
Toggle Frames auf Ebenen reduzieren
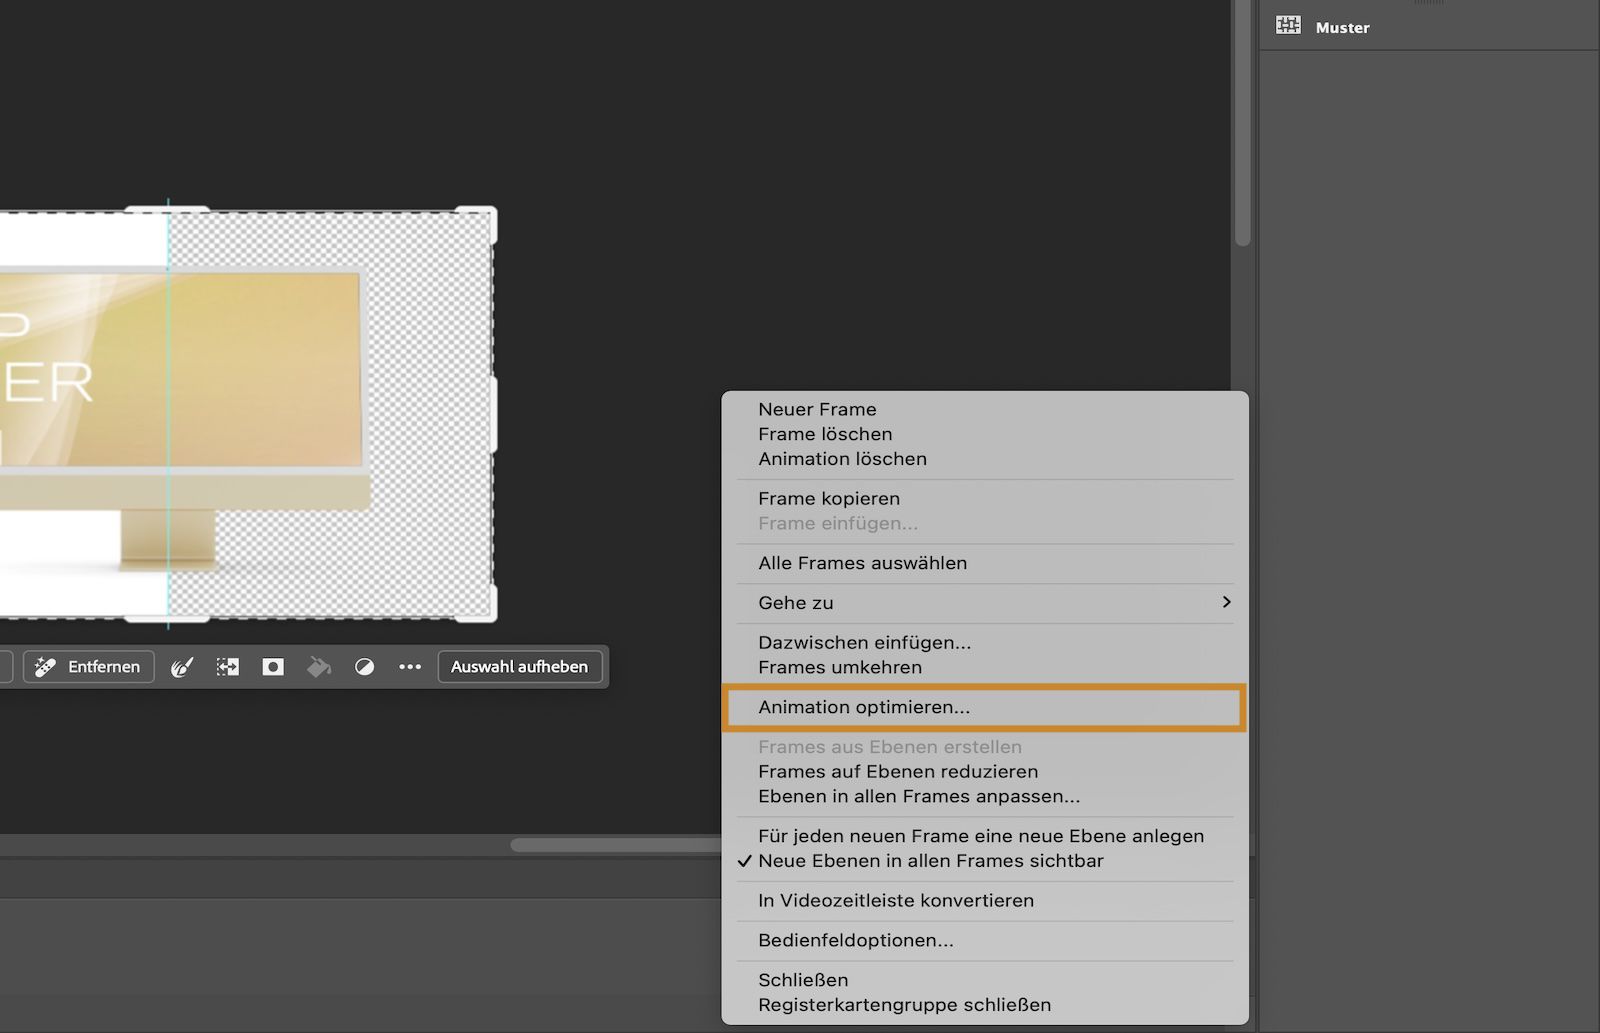898,771
